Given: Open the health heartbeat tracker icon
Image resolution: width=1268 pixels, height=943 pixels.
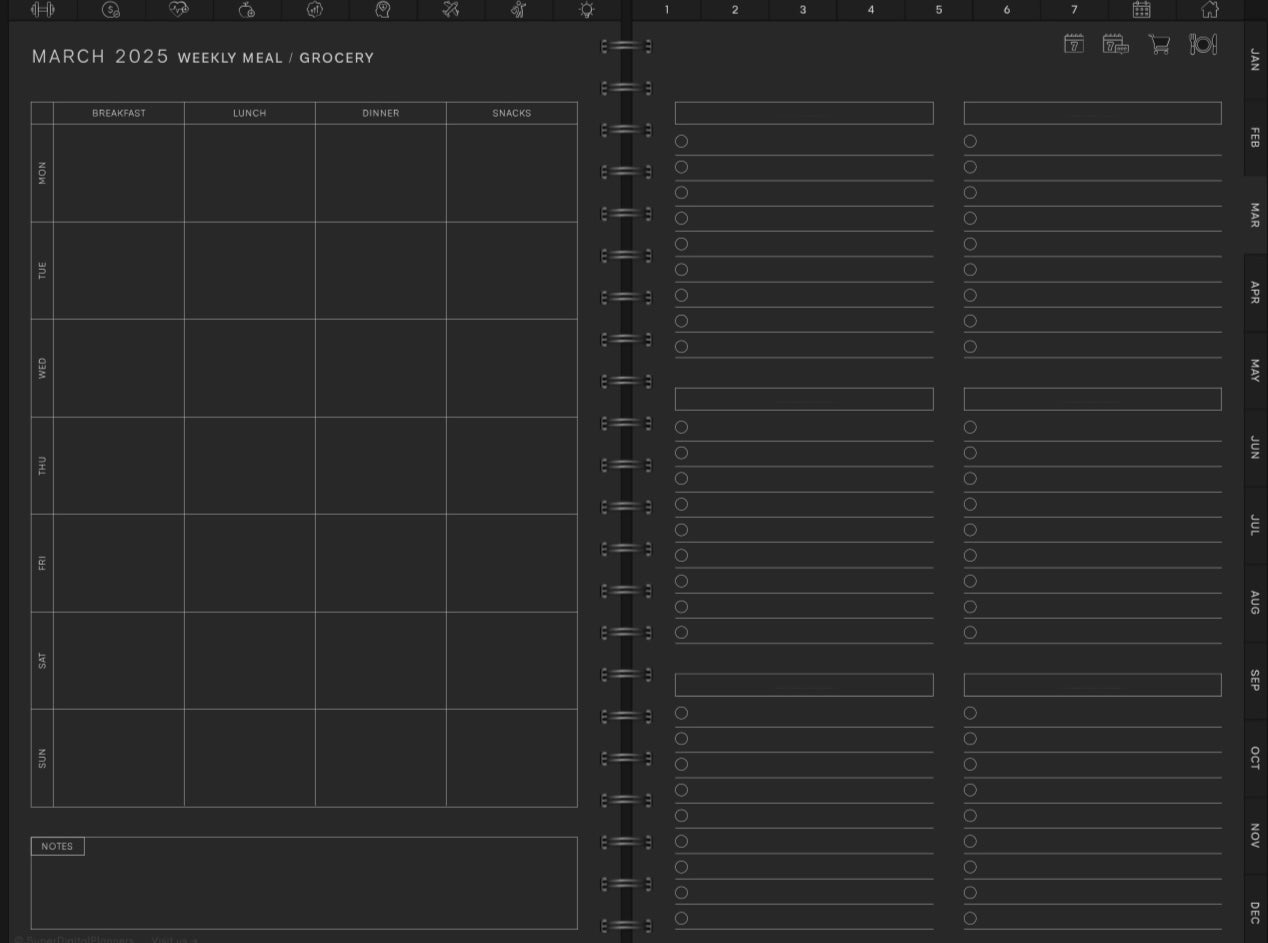Looking at the screenshot, I should click(179, 10).
